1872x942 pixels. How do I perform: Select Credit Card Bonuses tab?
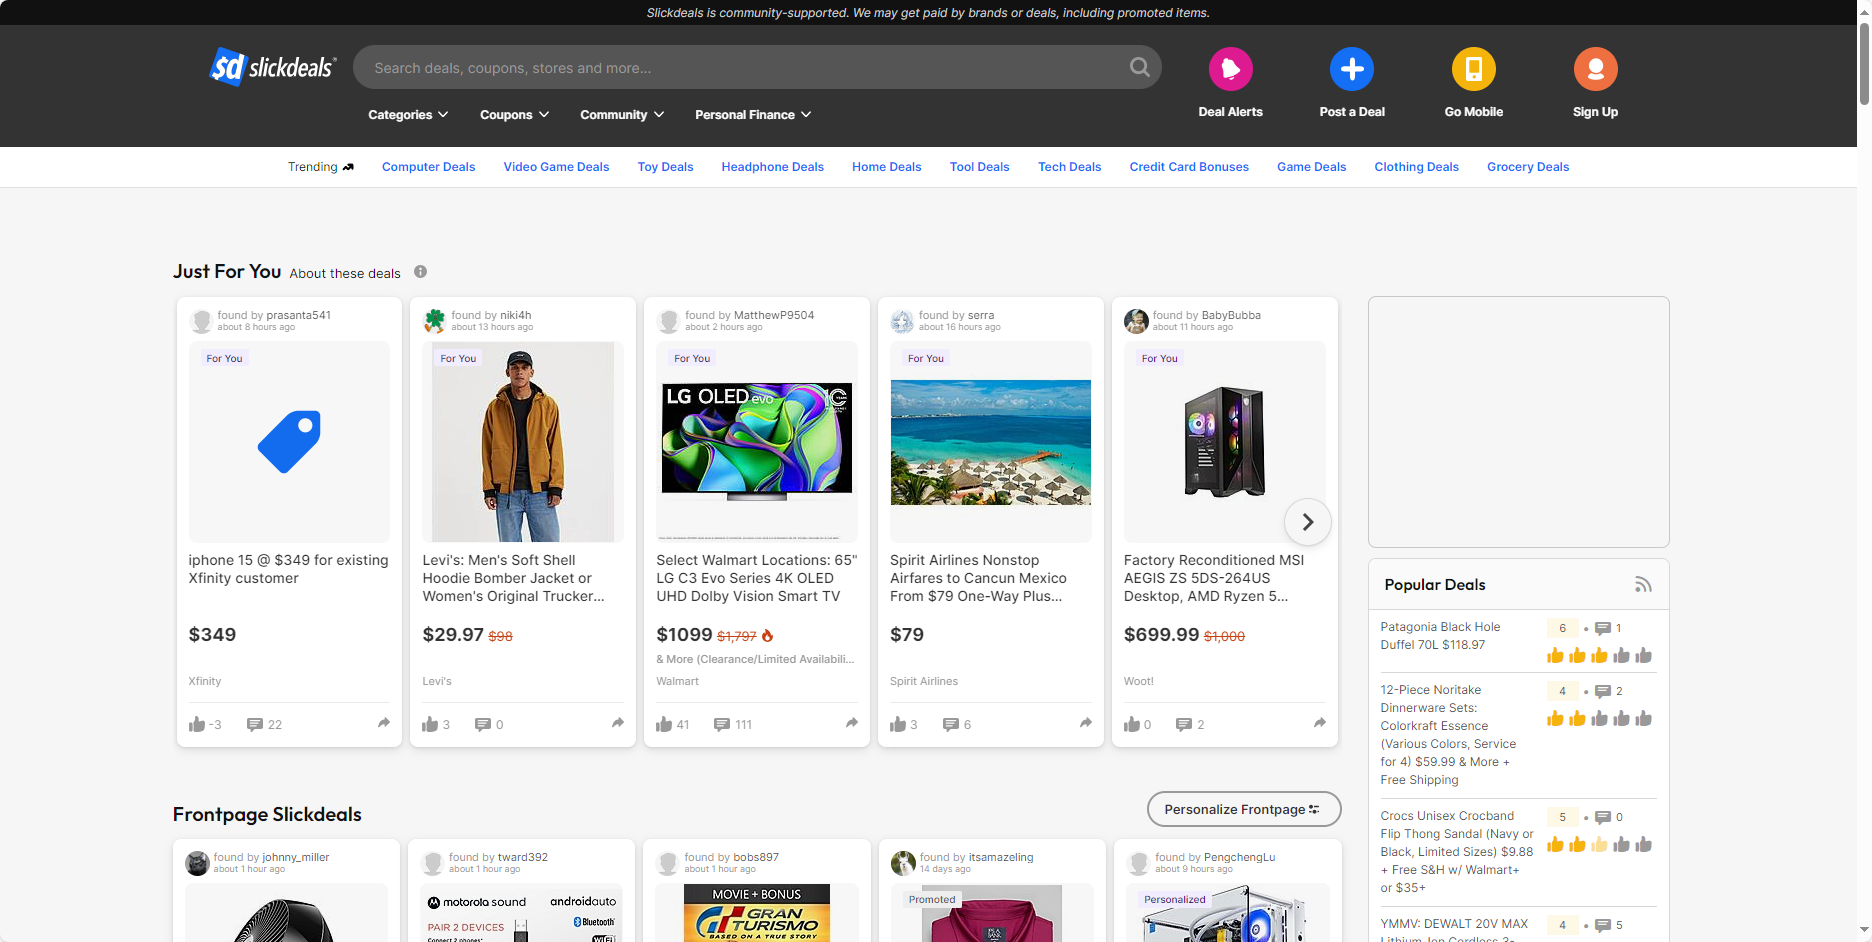point(1189,167)
